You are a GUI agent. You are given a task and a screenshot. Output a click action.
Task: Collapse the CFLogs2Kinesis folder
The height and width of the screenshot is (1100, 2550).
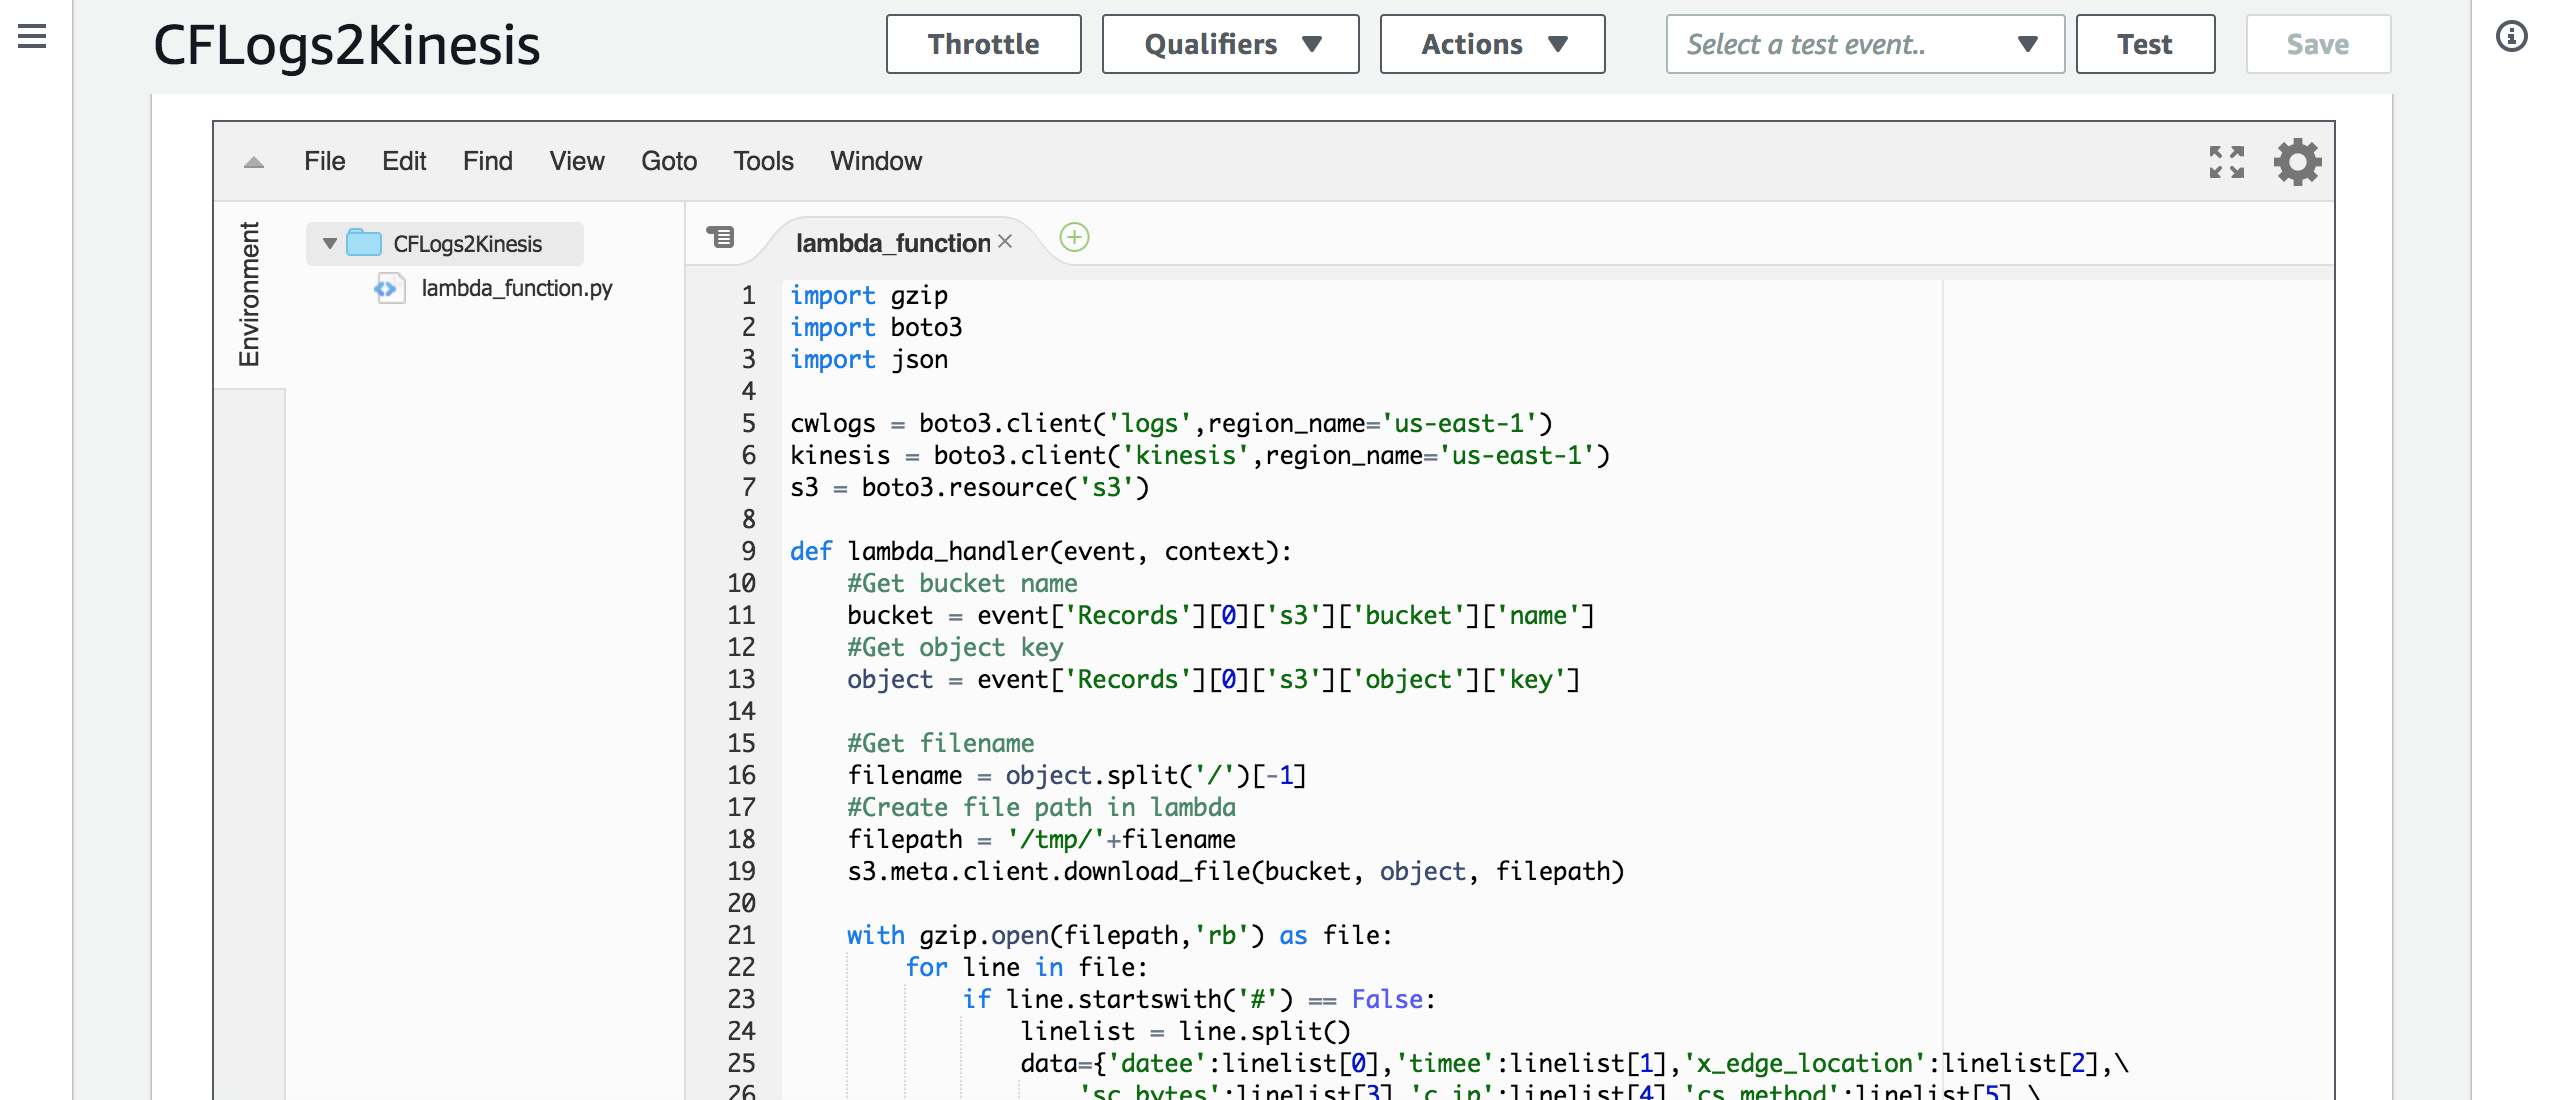click(330, 243)
